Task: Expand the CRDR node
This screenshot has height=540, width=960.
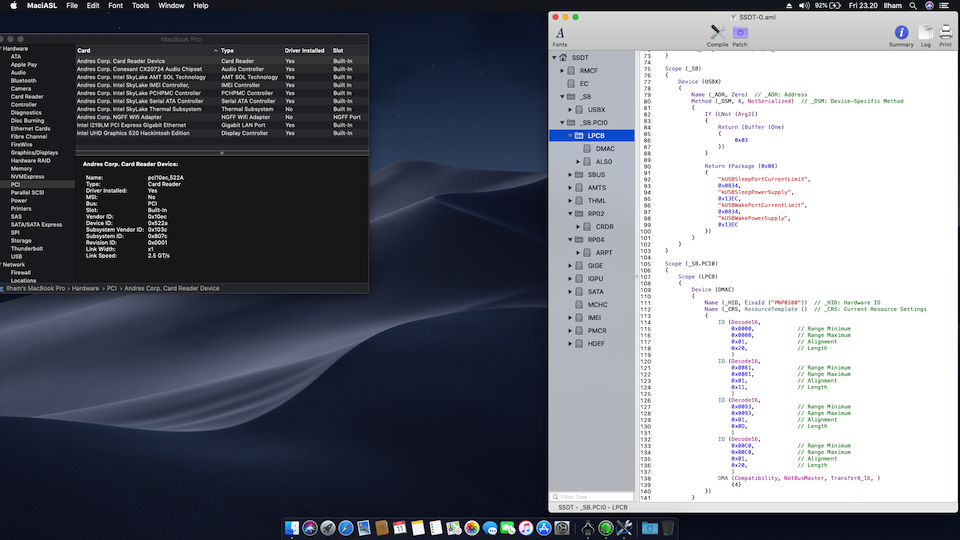Action: pos(578,227)
